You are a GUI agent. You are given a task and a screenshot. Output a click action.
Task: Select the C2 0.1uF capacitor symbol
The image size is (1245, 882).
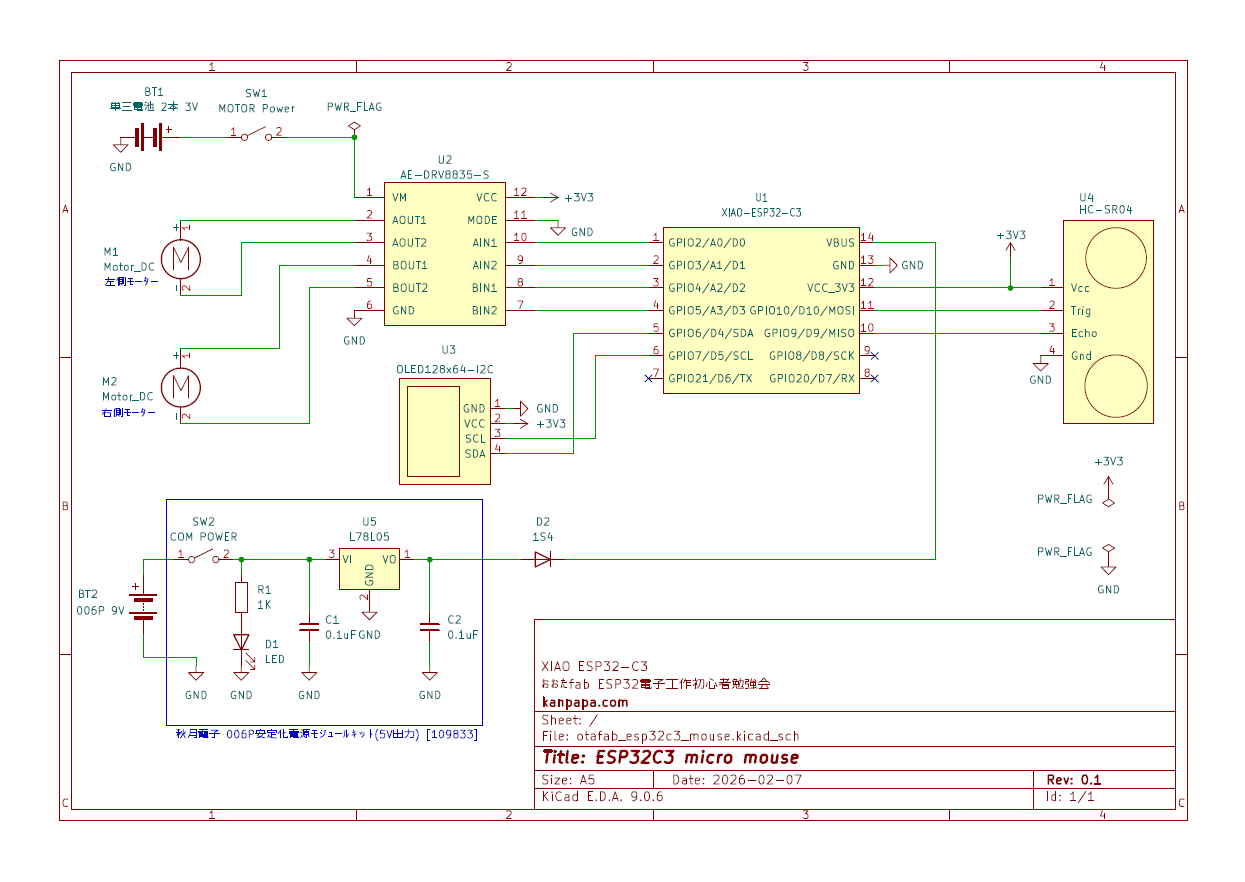[x=428, y=627]
